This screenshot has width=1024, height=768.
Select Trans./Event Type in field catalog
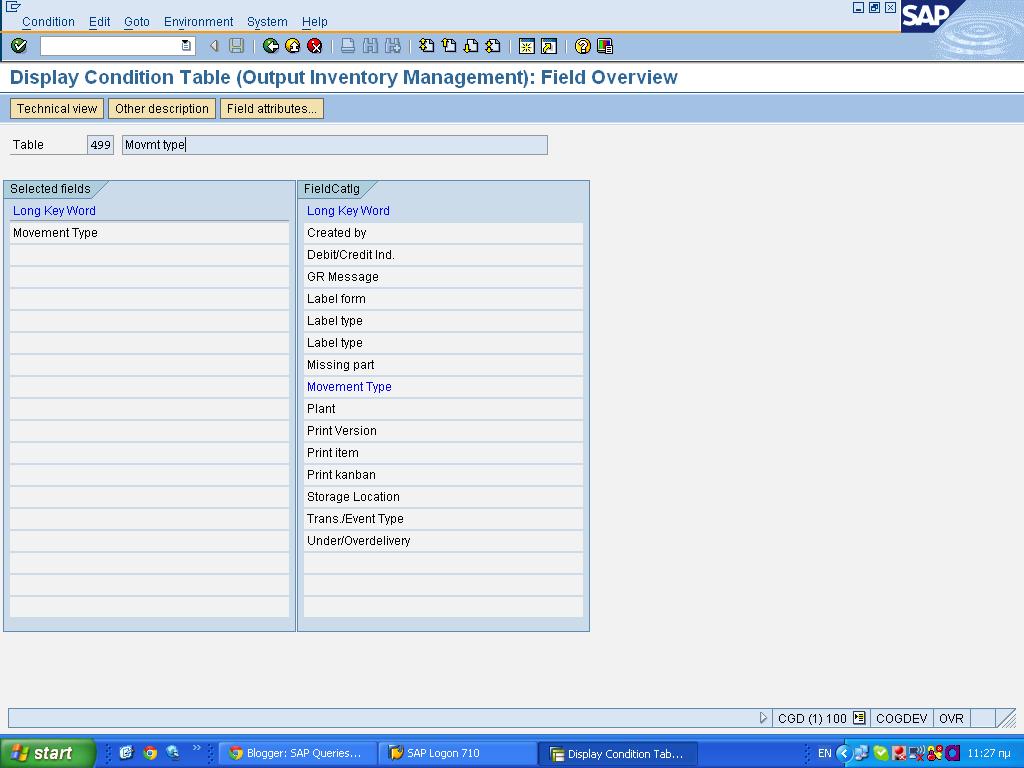pos(443,519)
